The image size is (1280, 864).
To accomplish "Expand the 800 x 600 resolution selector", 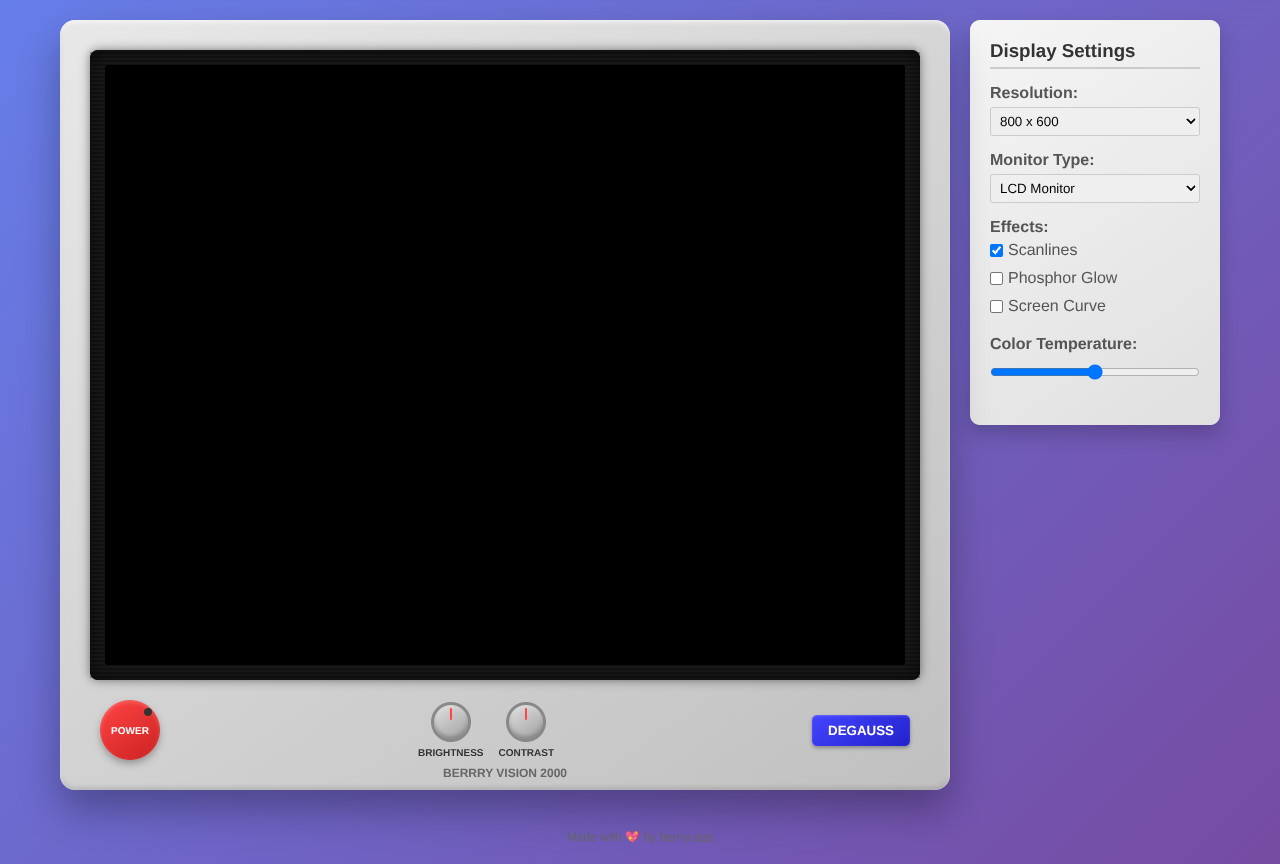I will tap(1094, 121).
